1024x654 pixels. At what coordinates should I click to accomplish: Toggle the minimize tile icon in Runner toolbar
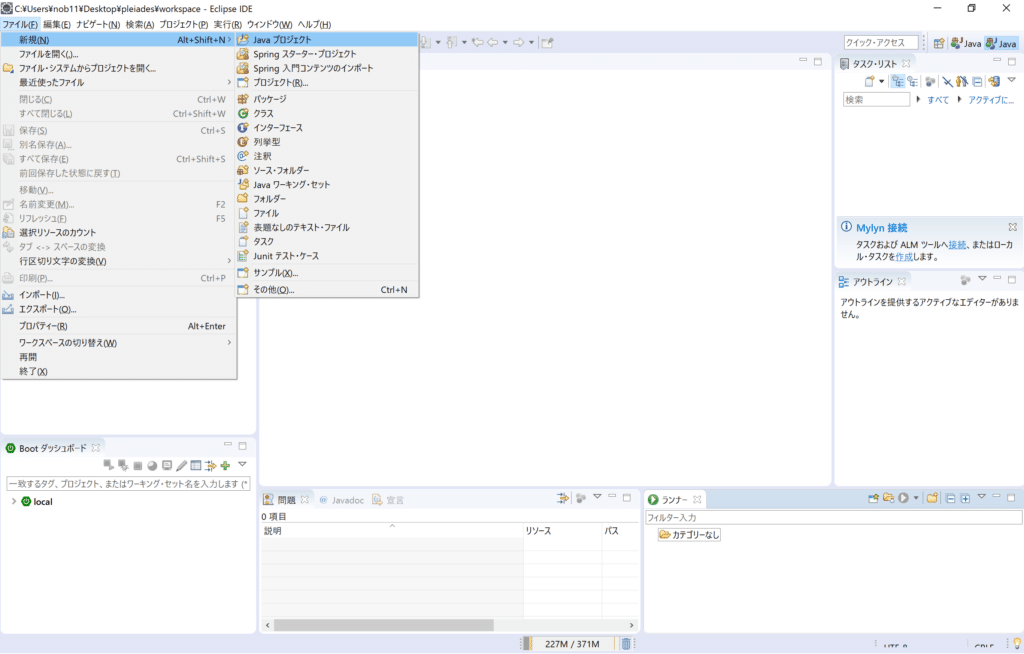pos(994,497)
